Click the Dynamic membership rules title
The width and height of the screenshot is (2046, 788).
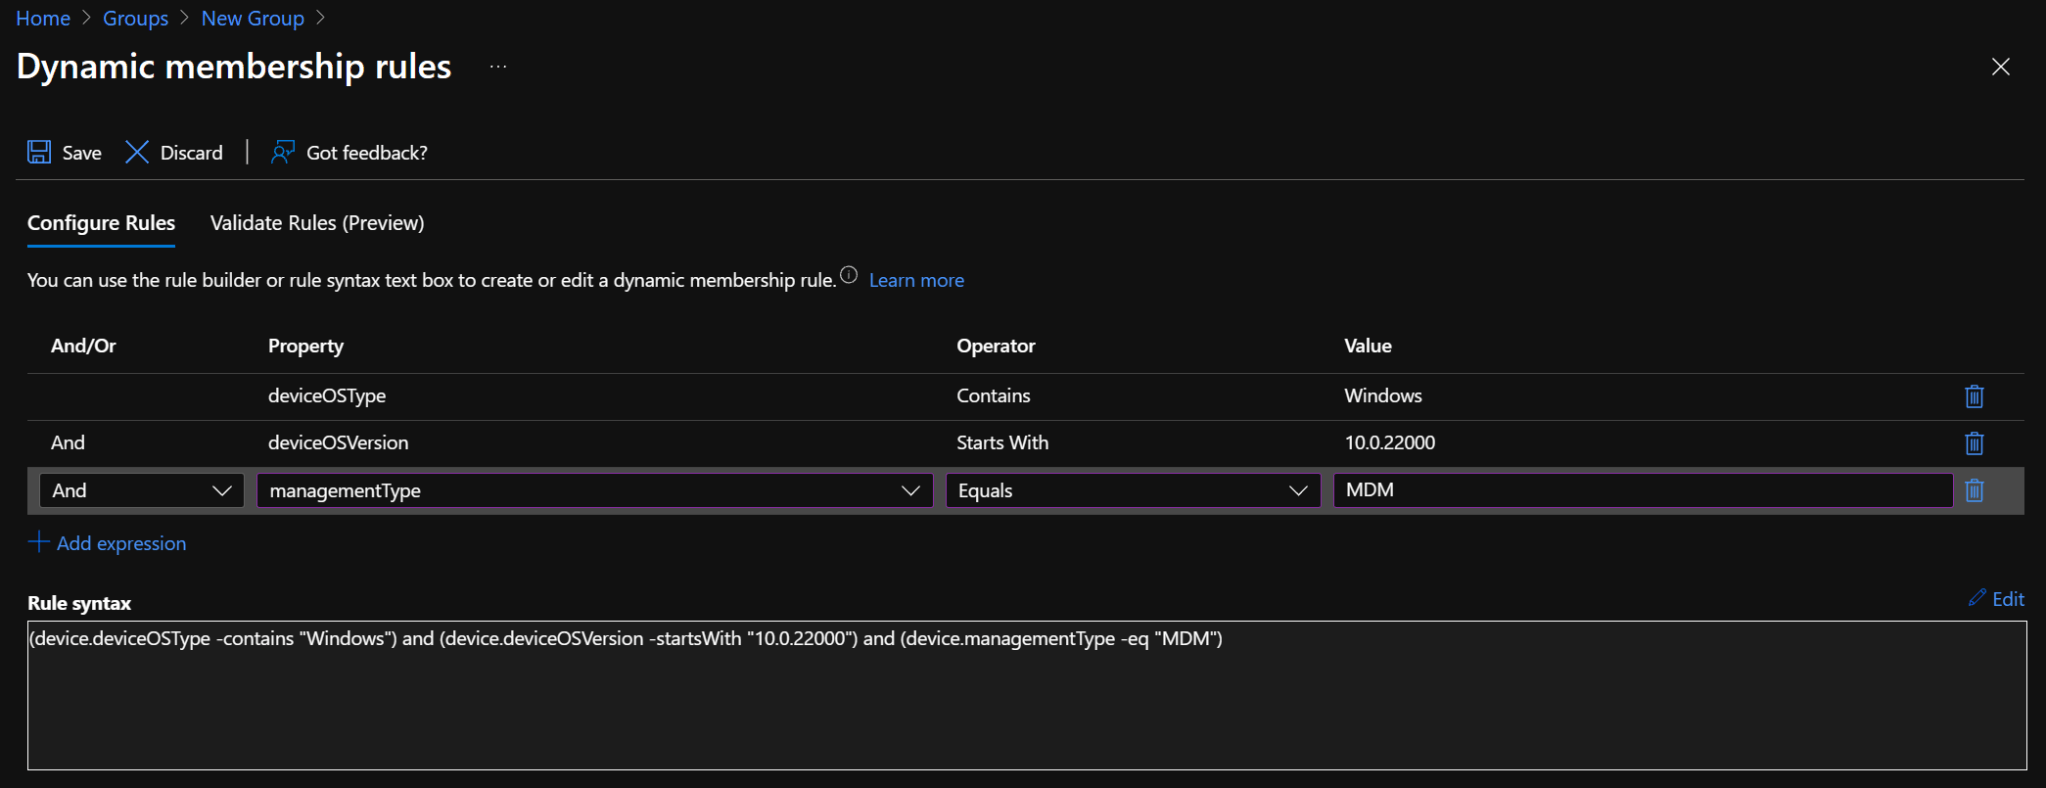coord(234,66)
